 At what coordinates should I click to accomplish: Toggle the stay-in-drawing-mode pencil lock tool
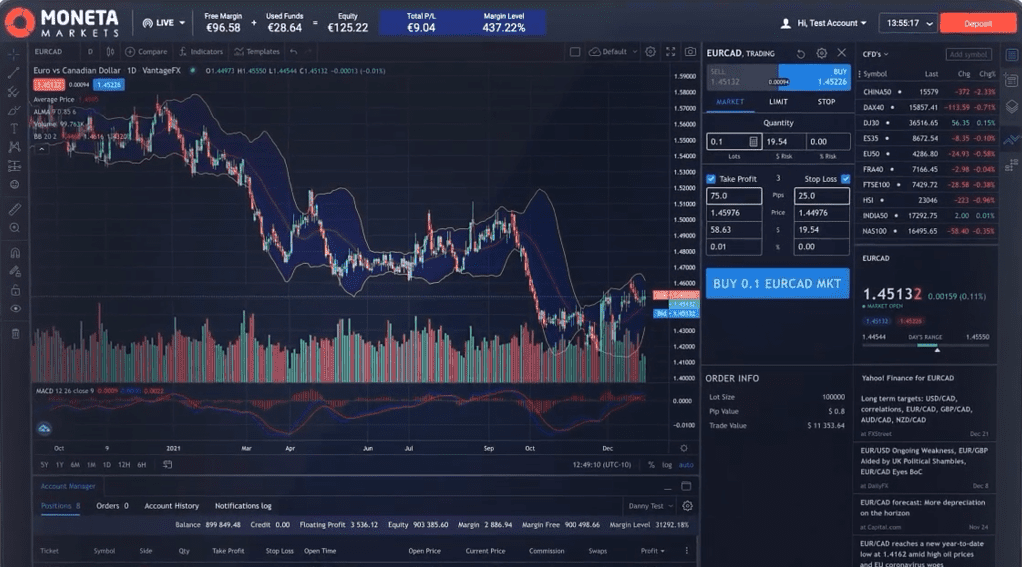[14, 271]
